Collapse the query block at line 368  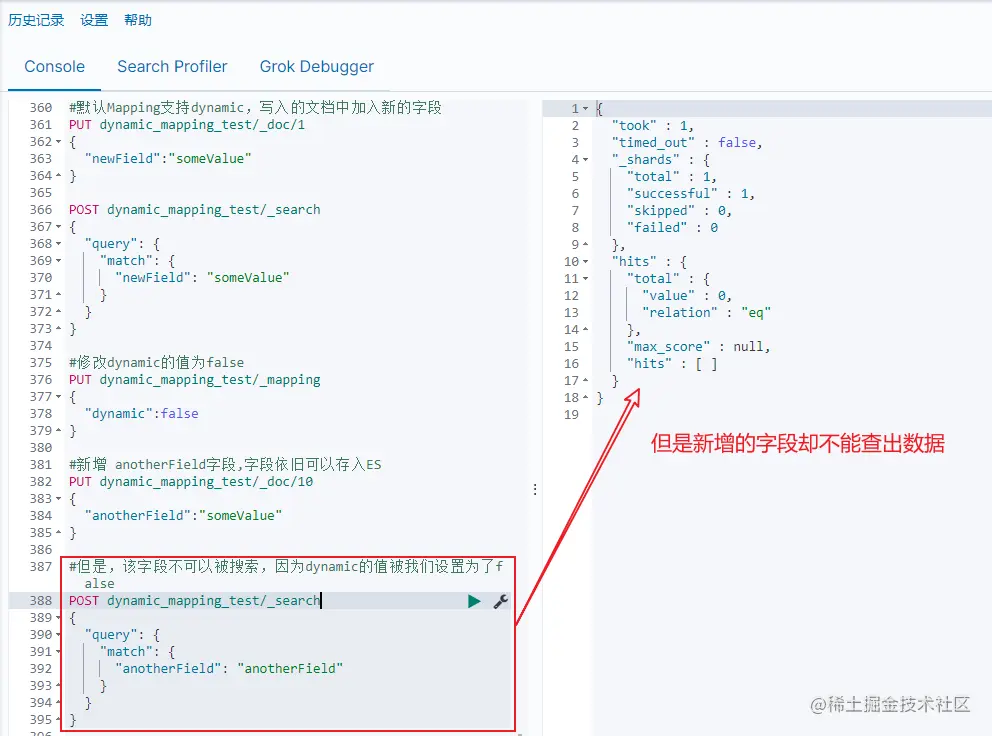pyautogui.click(x=58, y=244)
